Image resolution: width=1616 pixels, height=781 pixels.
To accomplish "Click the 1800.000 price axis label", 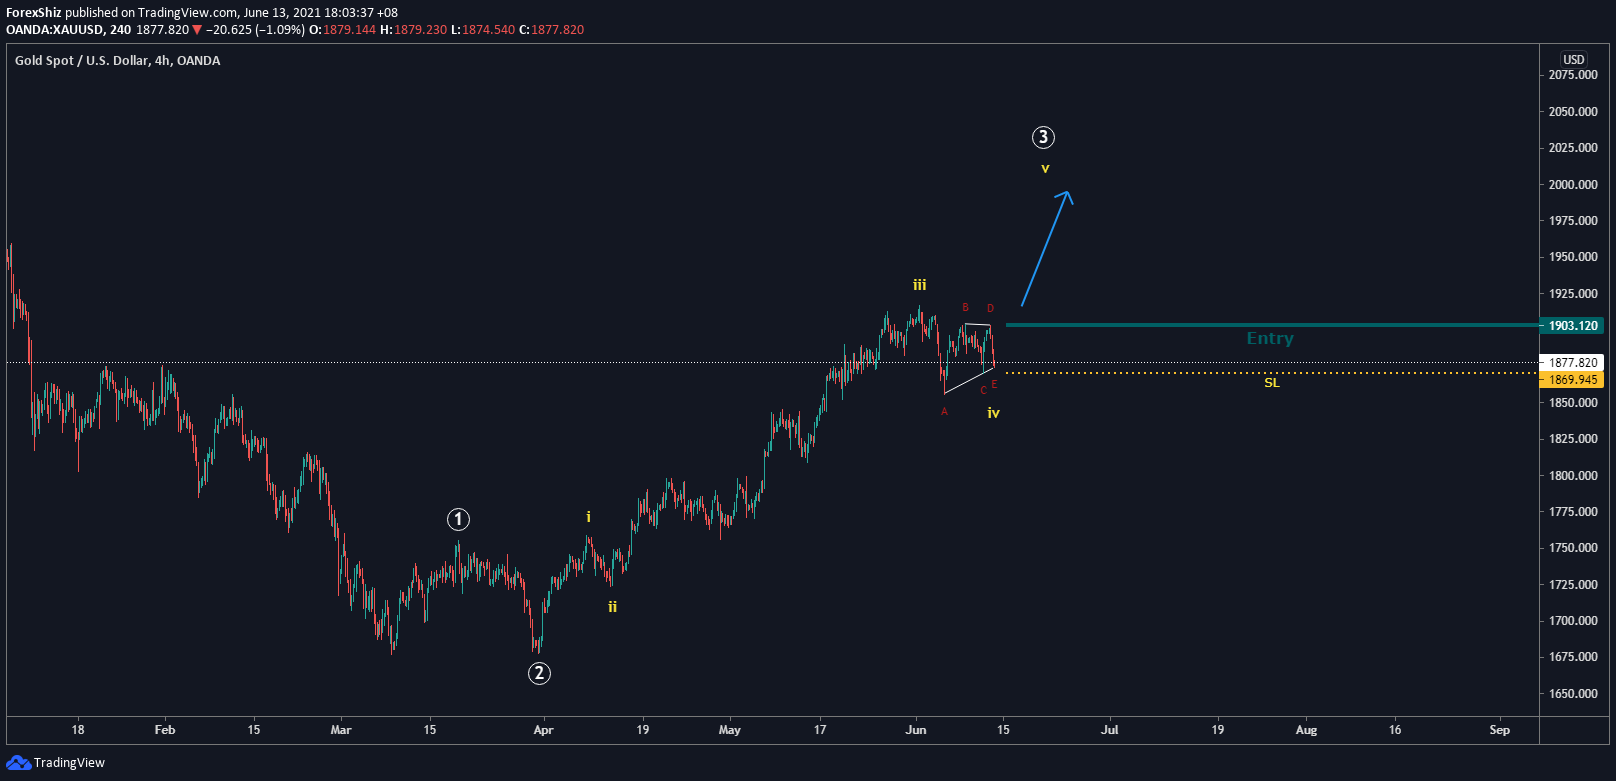I will (1573, 476).
